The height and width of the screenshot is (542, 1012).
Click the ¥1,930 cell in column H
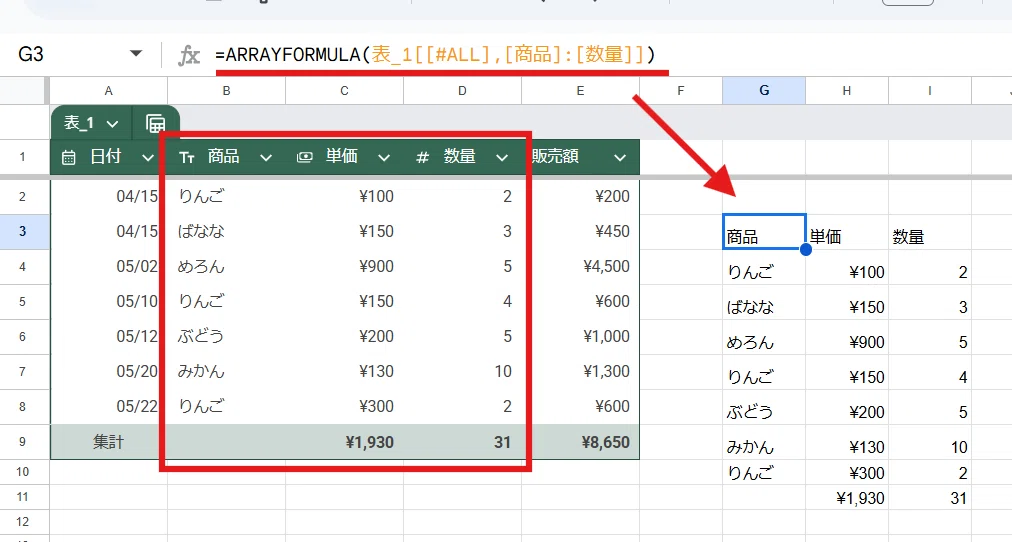click(847, 497)
